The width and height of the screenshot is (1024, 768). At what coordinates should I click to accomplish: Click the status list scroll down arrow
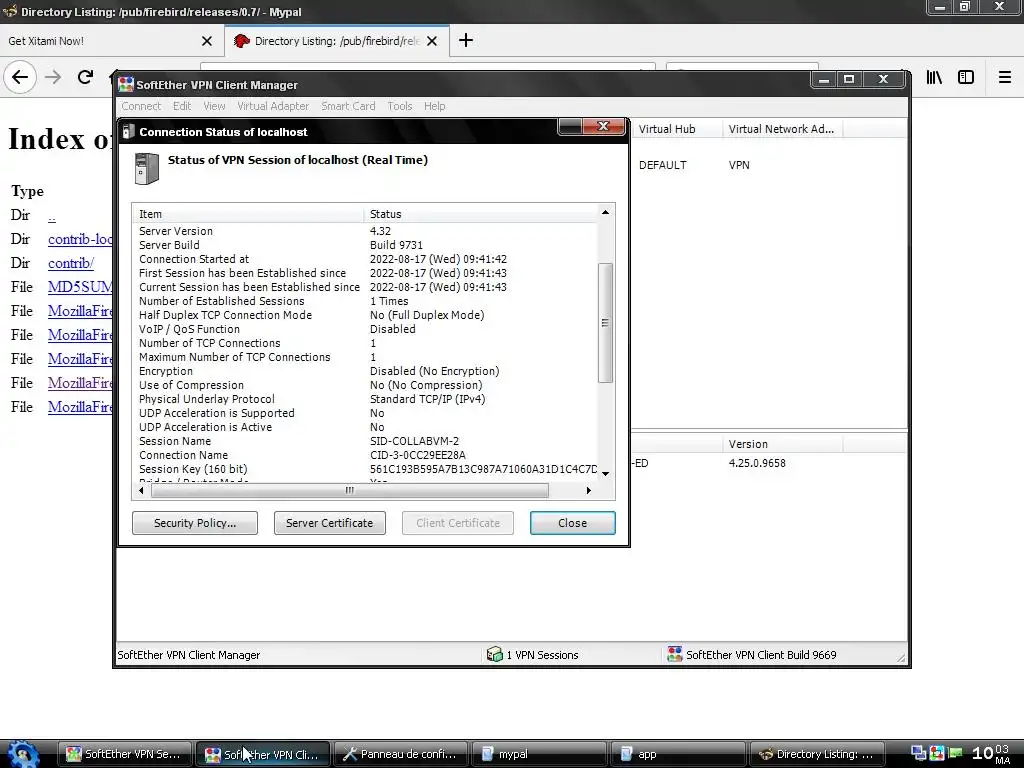[605, 473]
